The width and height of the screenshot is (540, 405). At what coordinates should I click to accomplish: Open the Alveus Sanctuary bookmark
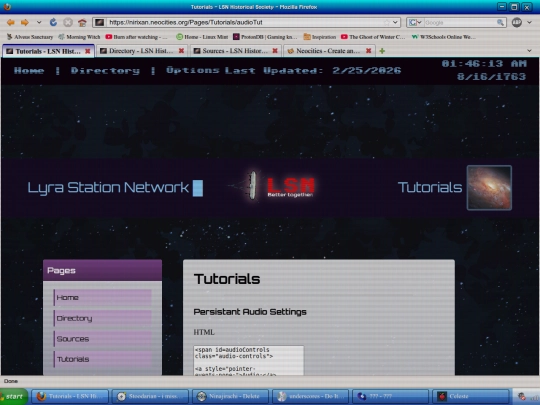click(x=30, y=37)
